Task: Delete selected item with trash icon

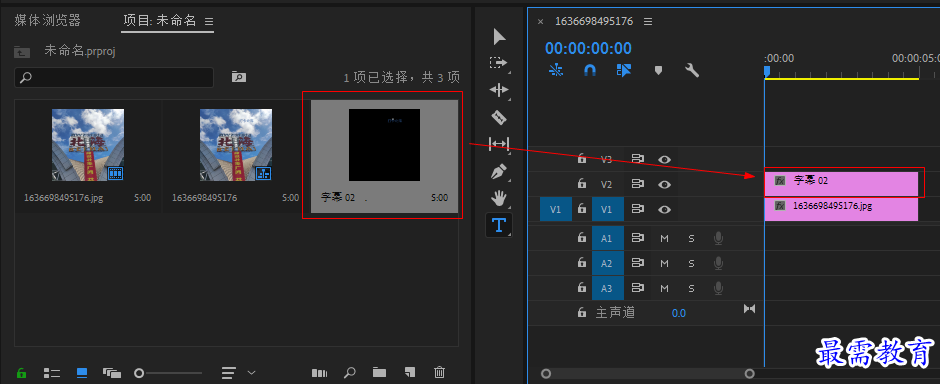Action: pyautogui.click(x=439, y=373)
